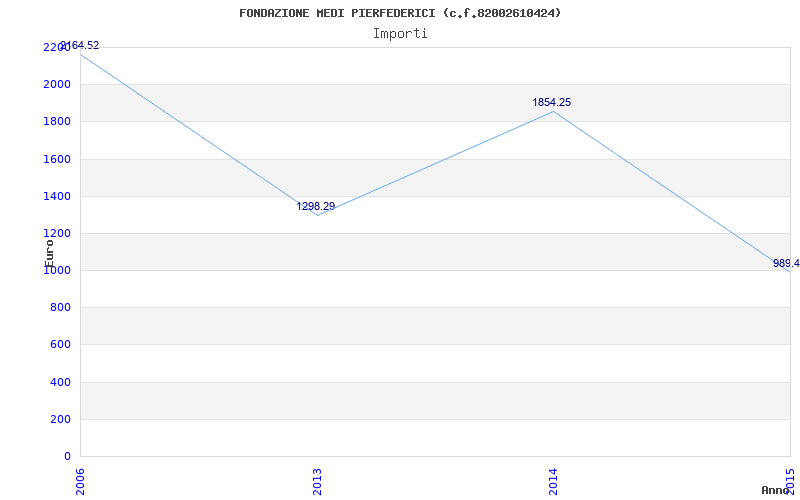Select the 989.4 data label
This screenshot has height=500, width=800.
click(786, 263)
